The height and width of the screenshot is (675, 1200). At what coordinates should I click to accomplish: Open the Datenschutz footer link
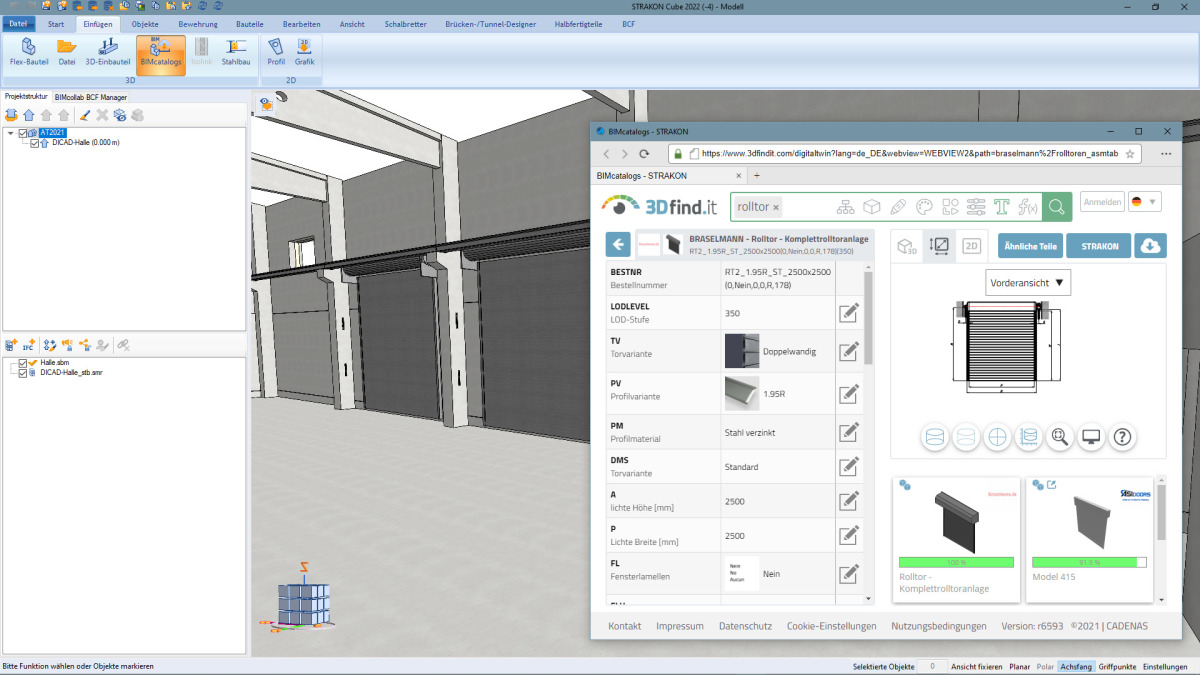745,626
